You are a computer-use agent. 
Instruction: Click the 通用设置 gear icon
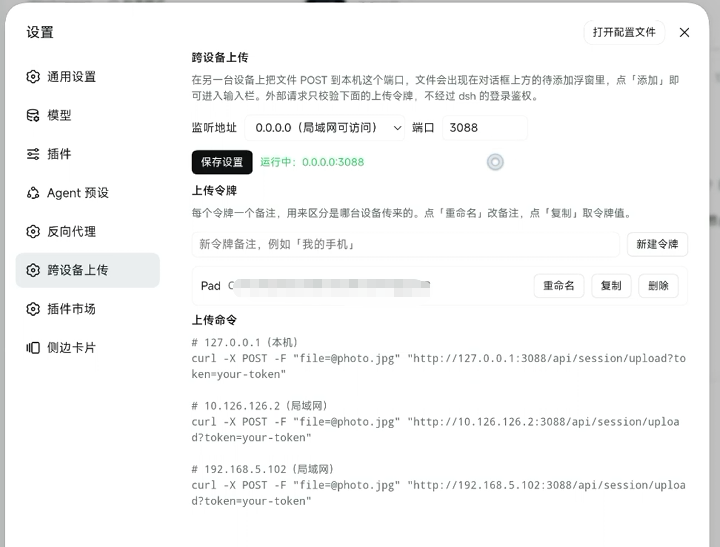click(x=33, y=77)
